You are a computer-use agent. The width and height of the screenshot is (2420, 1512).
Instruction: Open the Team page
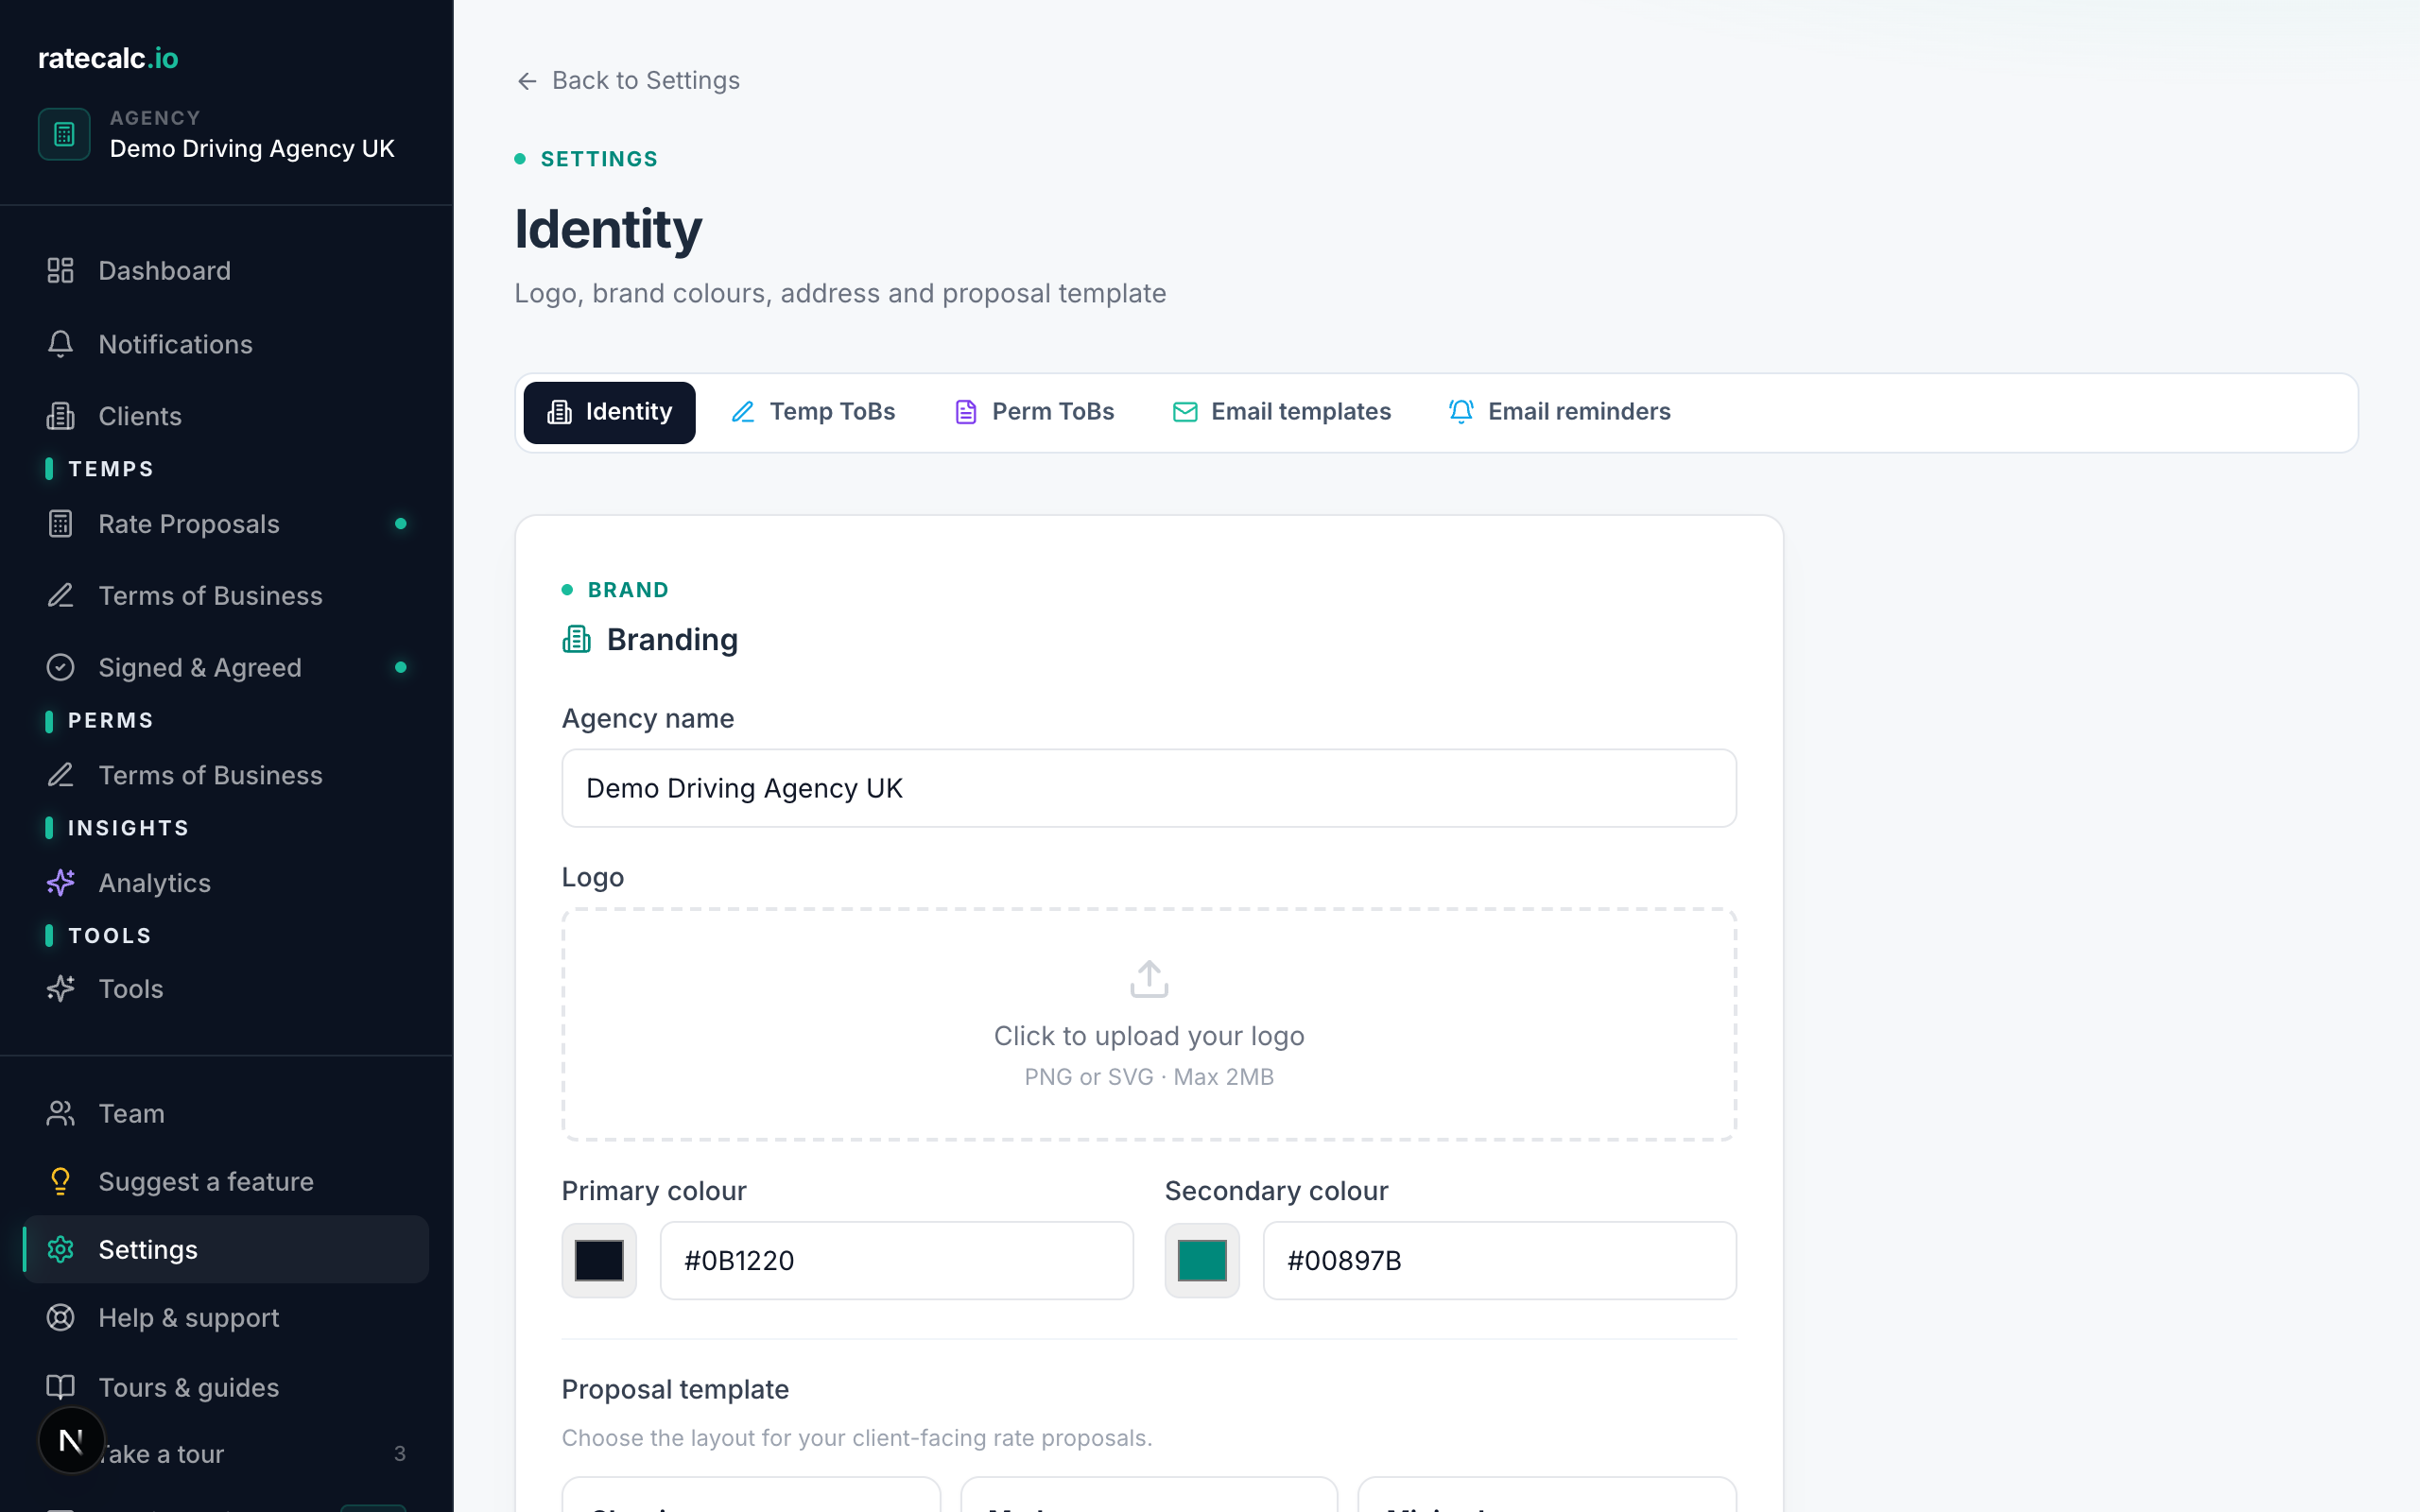pyautogui.click(x=226, y=1113)
